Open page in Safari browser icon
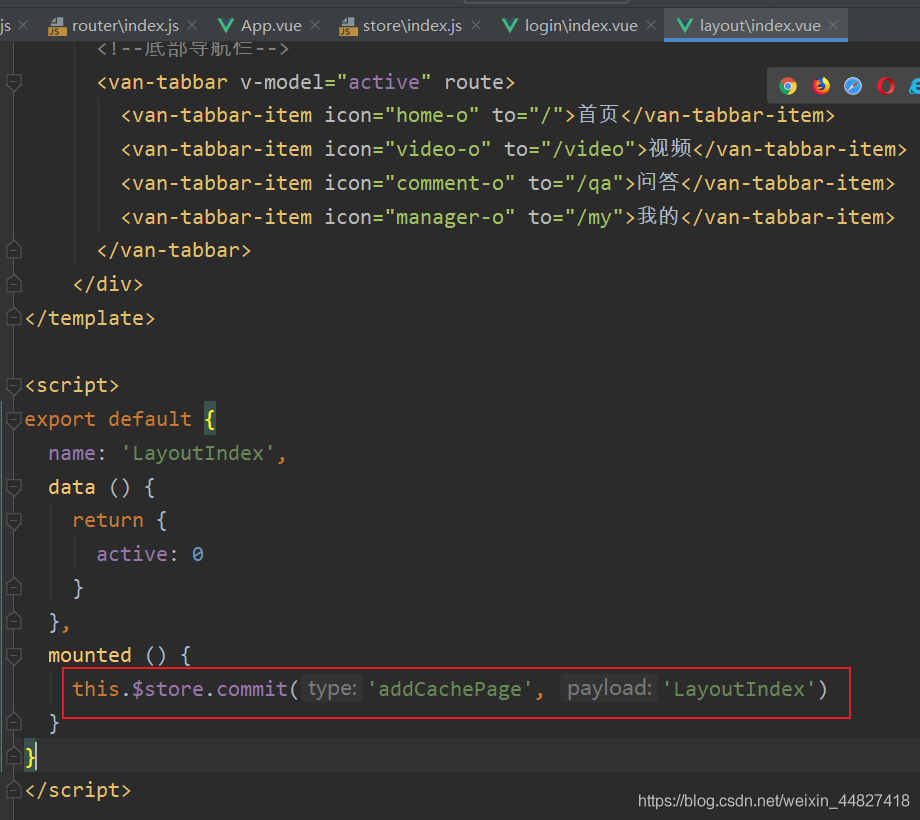This screenshot has height=820, width=920. [x=853, y=86]
